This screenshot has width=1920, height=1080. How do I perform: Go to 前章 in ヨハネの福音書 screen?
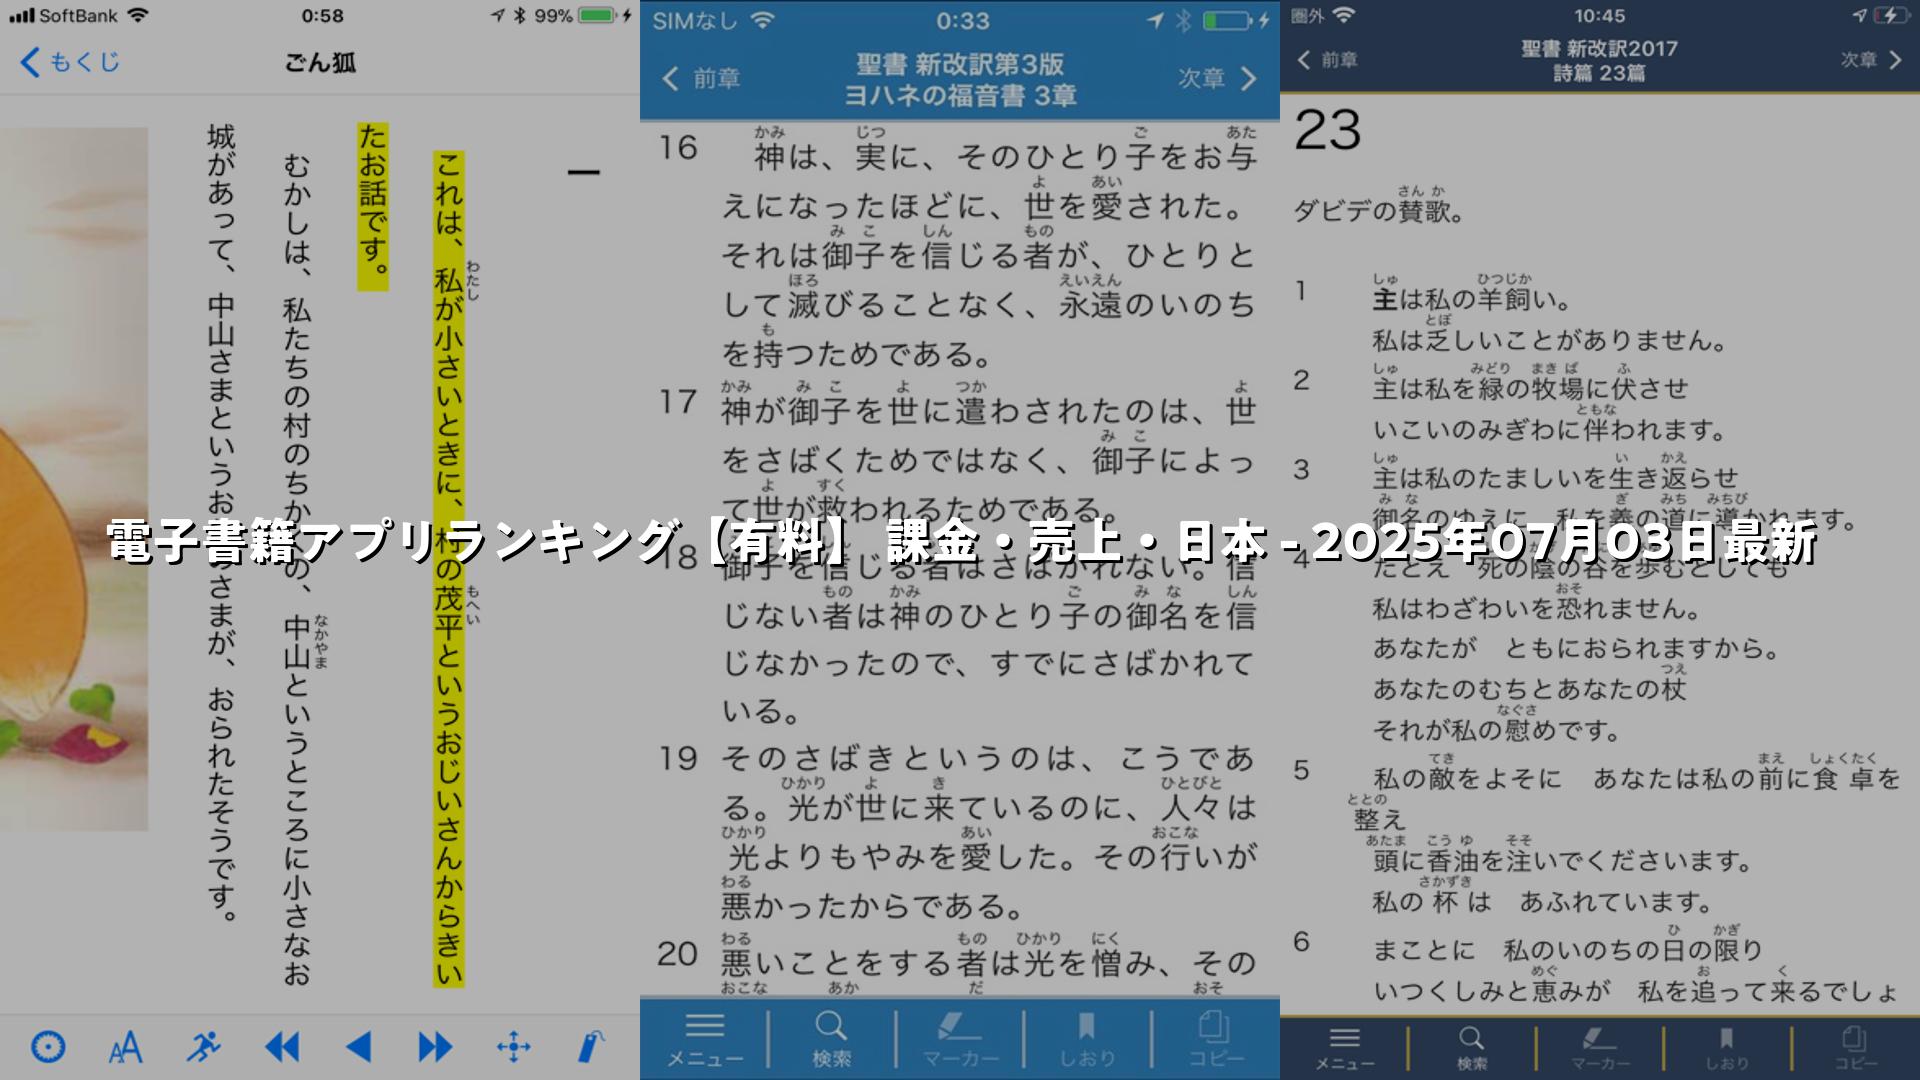coord(701,78)
